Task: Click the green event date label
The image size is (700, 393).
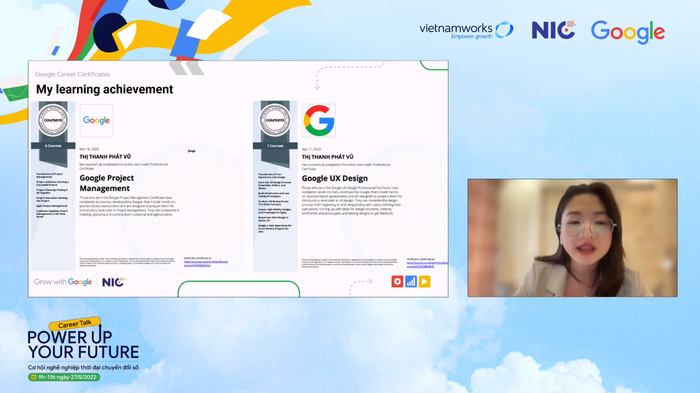Action: 64,377
